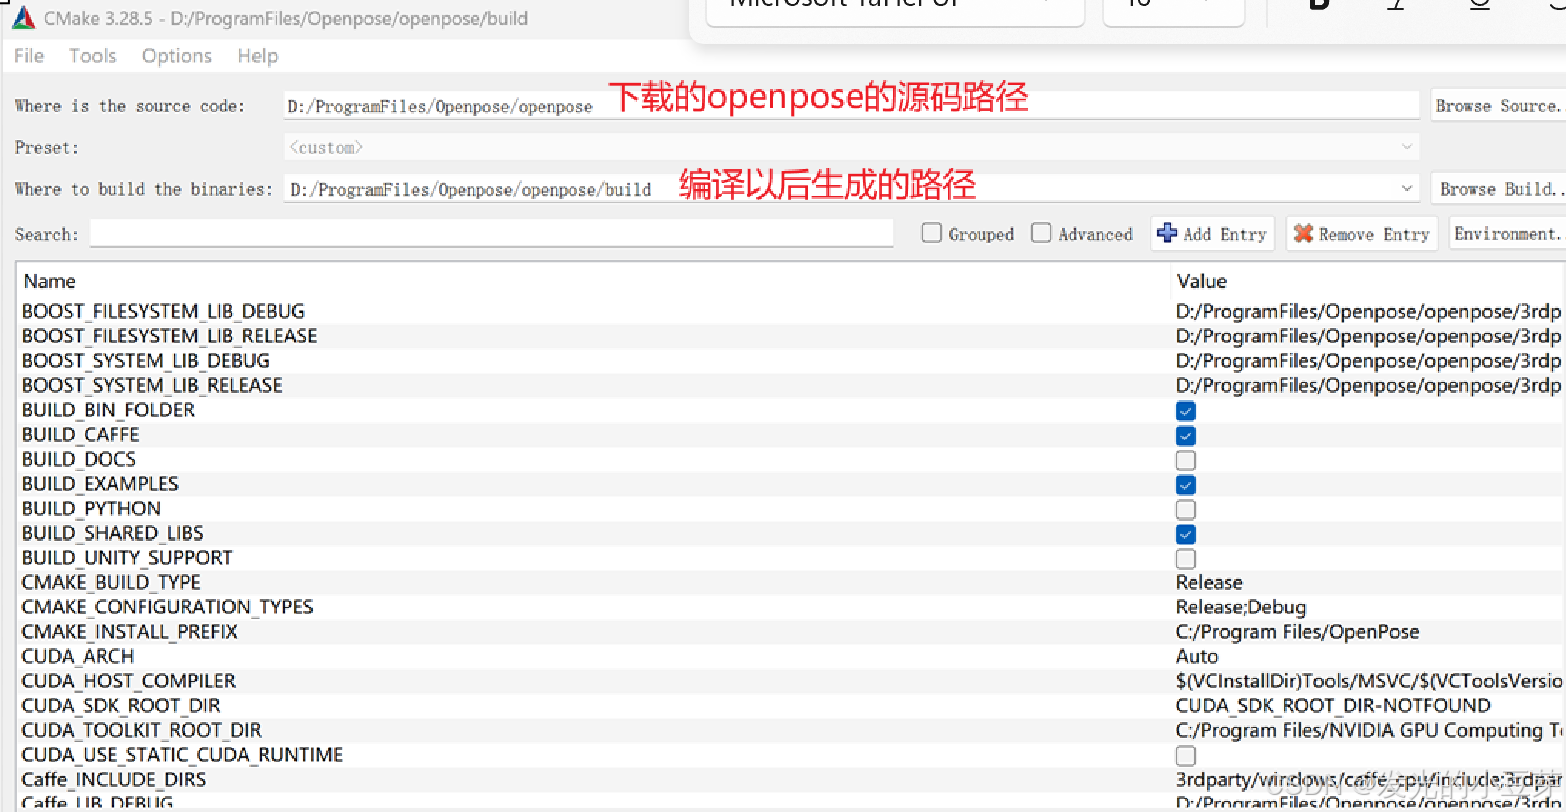This screenshot has width=1566, height=812.
Task: Click the Auto value of CUDA_ARCH
Action: 1197,656
